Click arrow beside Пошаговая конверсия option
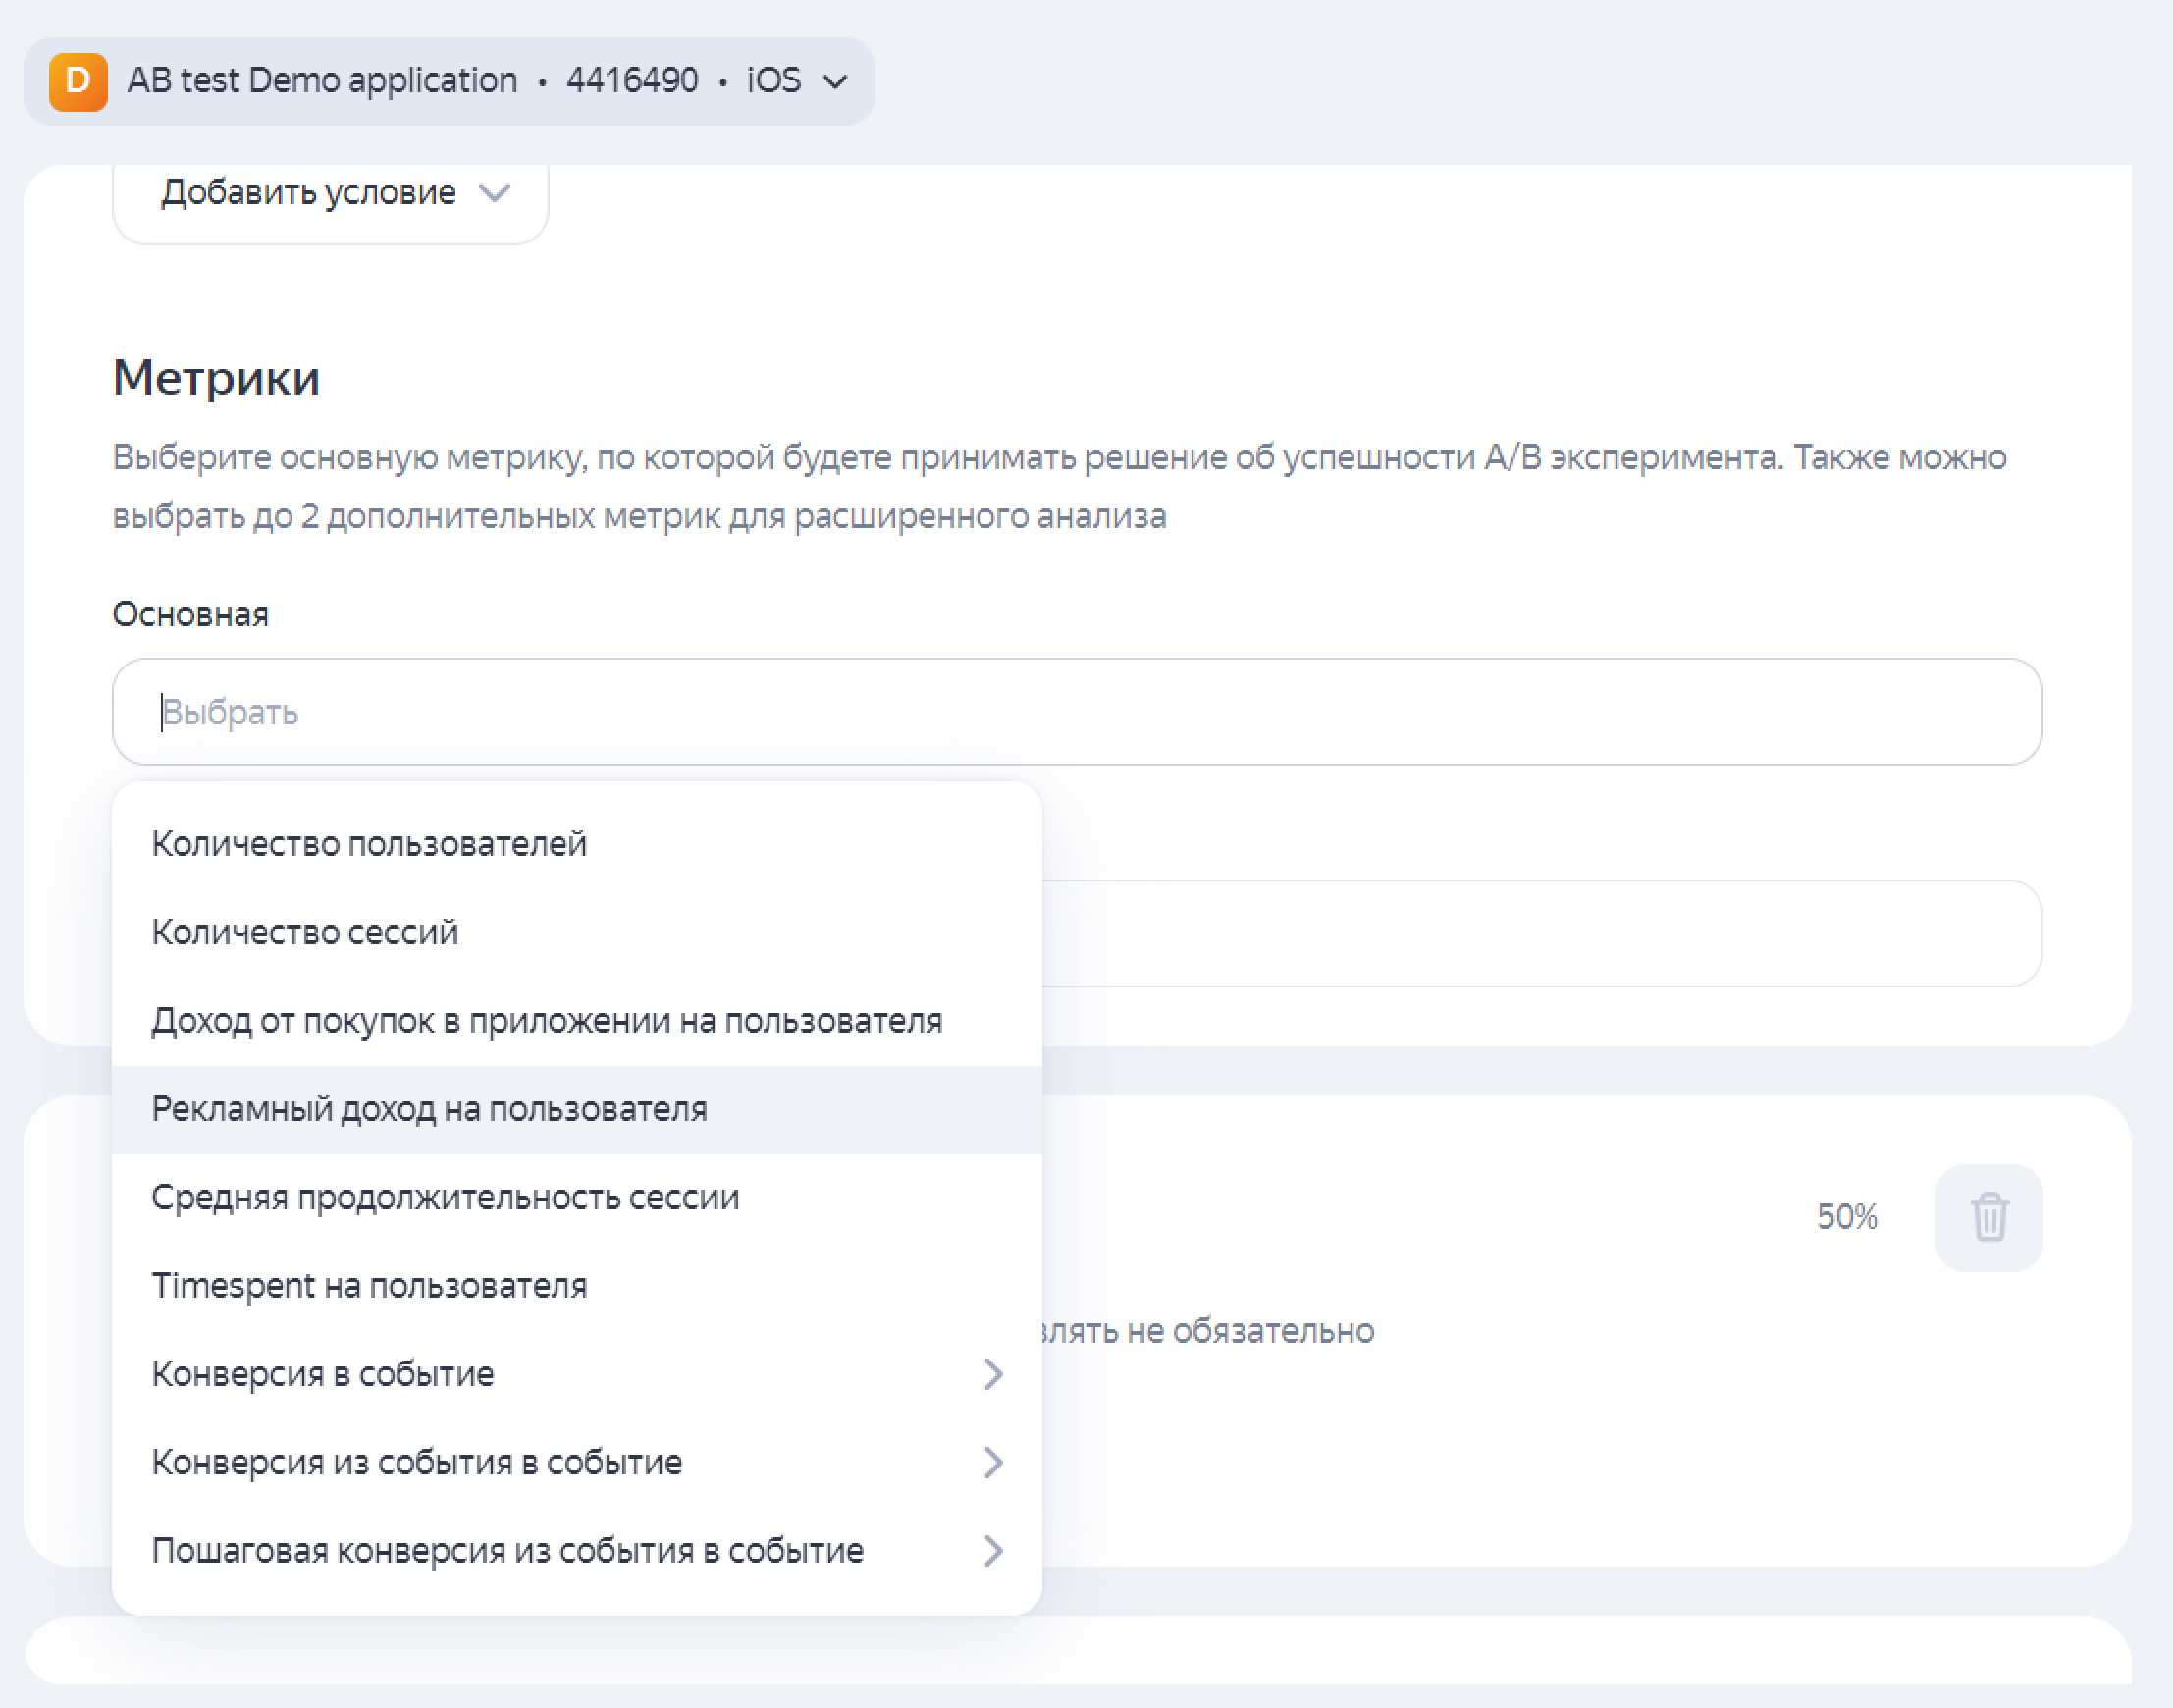Screen dimensions: 2173x1708 click(992, 1551)
